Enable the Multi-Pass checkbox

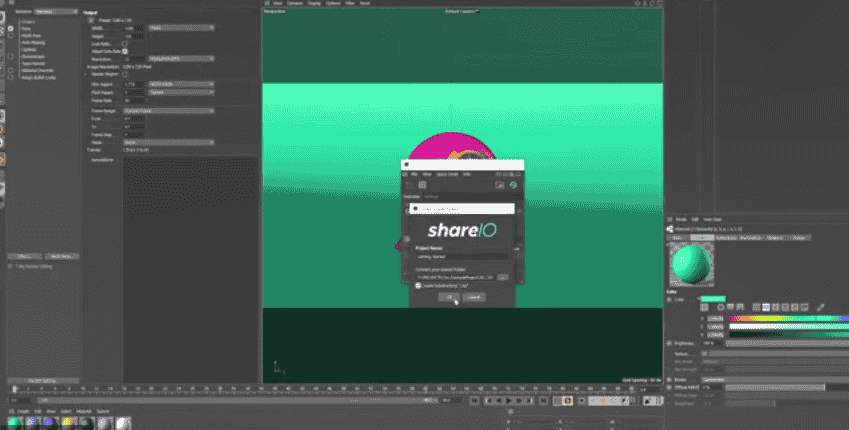(11, 36)
